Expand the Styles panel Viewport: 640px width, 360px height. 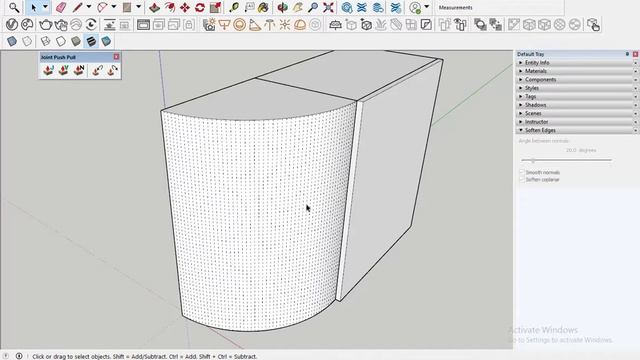576,88
